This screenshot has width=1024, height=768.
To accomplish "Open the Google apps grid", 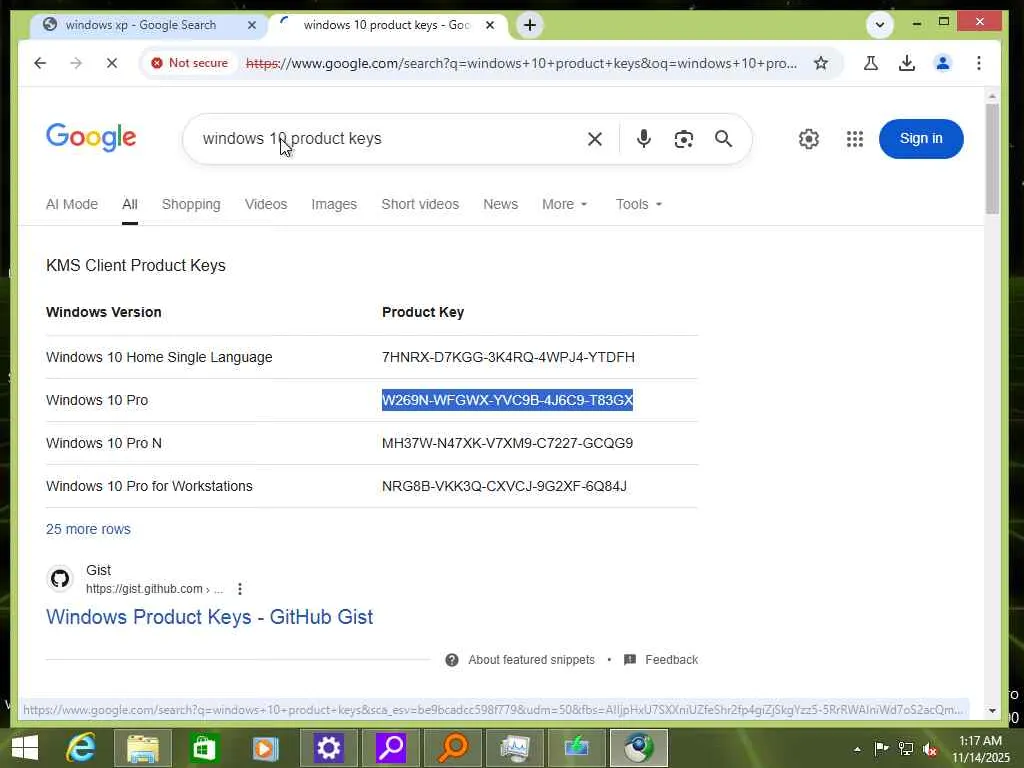I will pos(855,138).
